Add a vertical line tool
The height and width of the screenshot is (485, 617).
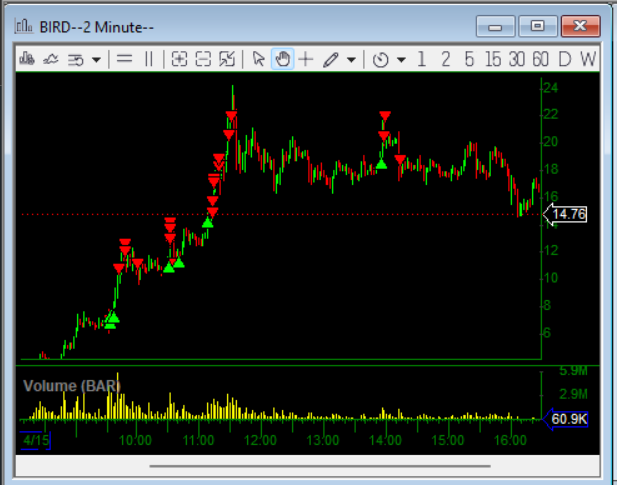(x=148, y=59)
